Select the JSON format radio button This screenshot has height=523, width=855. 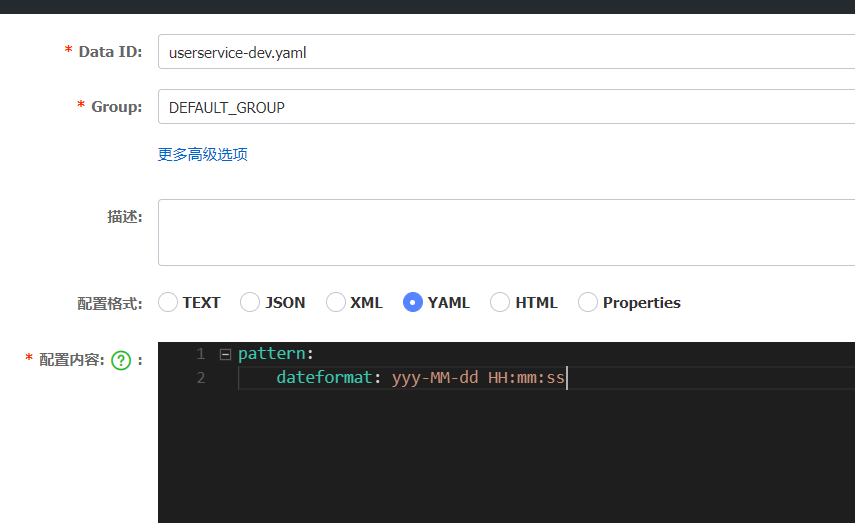(x=250, y=302)
